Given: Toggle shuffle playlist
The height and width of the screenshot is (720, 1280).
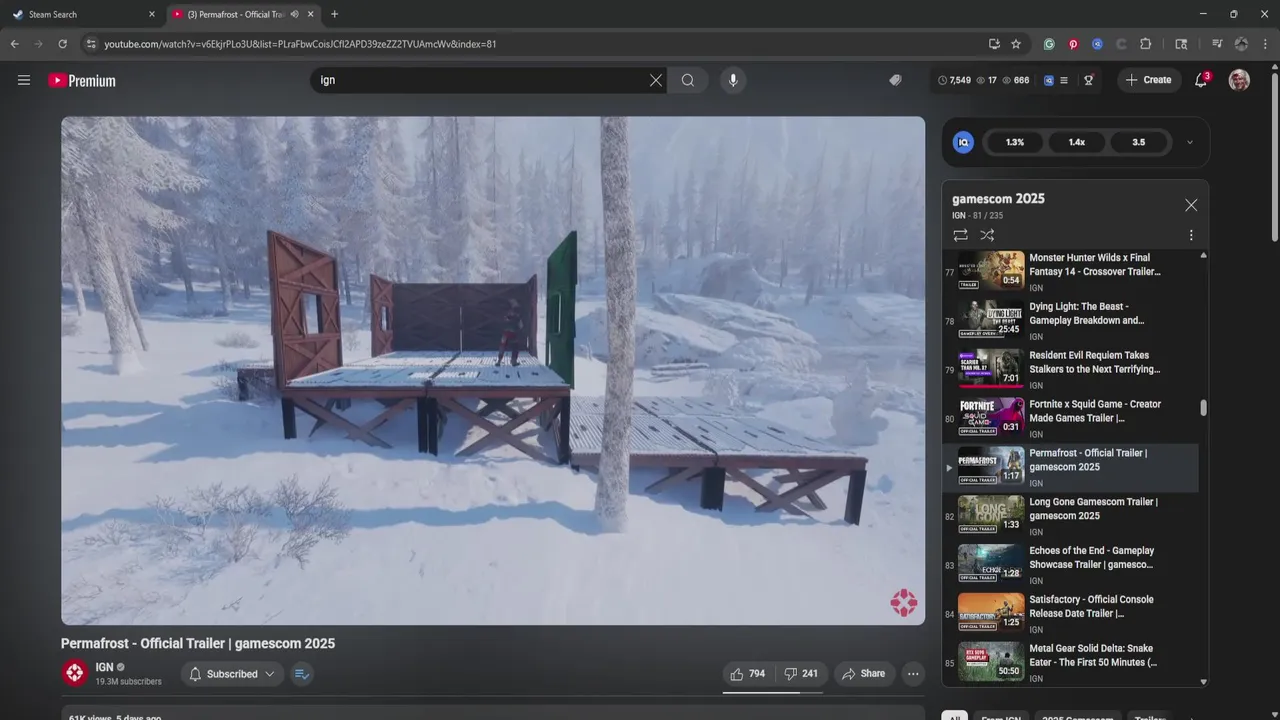Looking at the screenshot, I should pos(987,235).
